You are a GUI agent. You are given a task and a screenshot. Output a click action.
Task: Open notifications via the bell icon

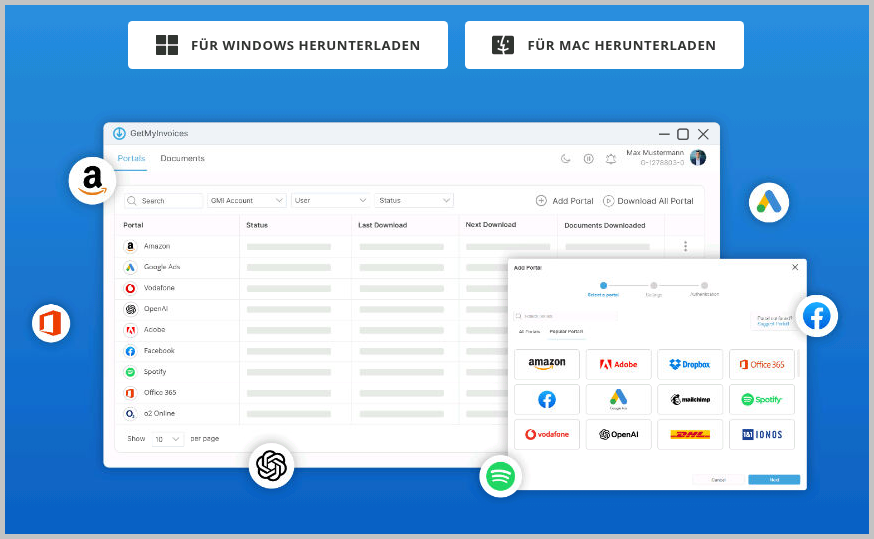611,159
